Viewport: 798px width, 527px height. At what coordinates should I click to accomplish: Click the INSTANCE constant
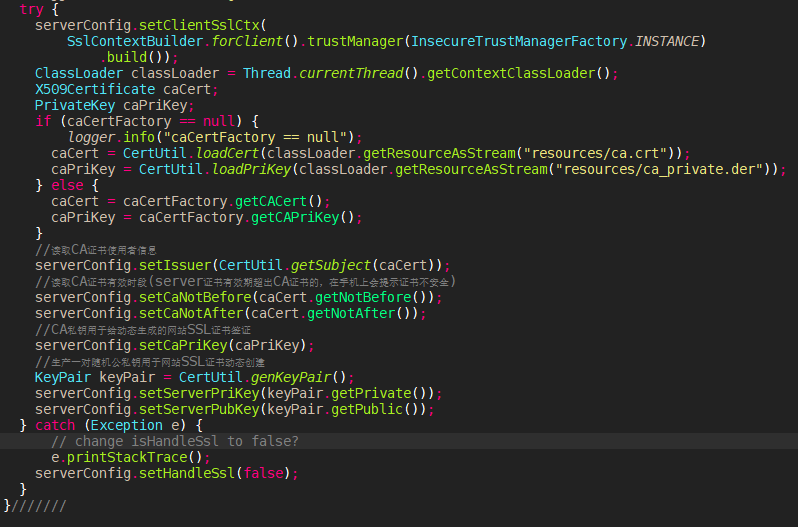pyautogui.click(x=667, y=41)
